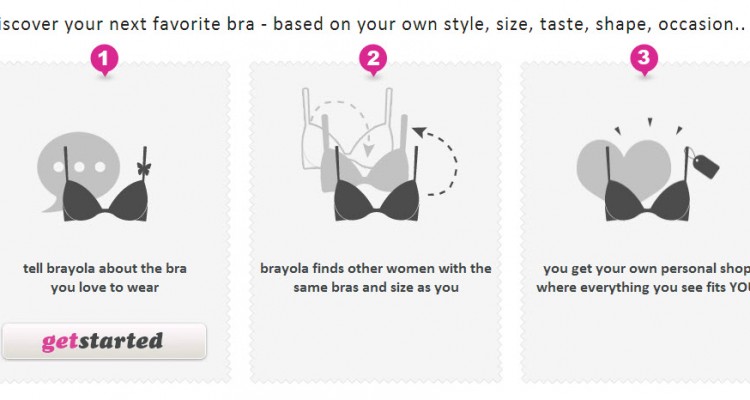750x400 pixels.
Task: Click the getstarted button
Action: (103, 341)
